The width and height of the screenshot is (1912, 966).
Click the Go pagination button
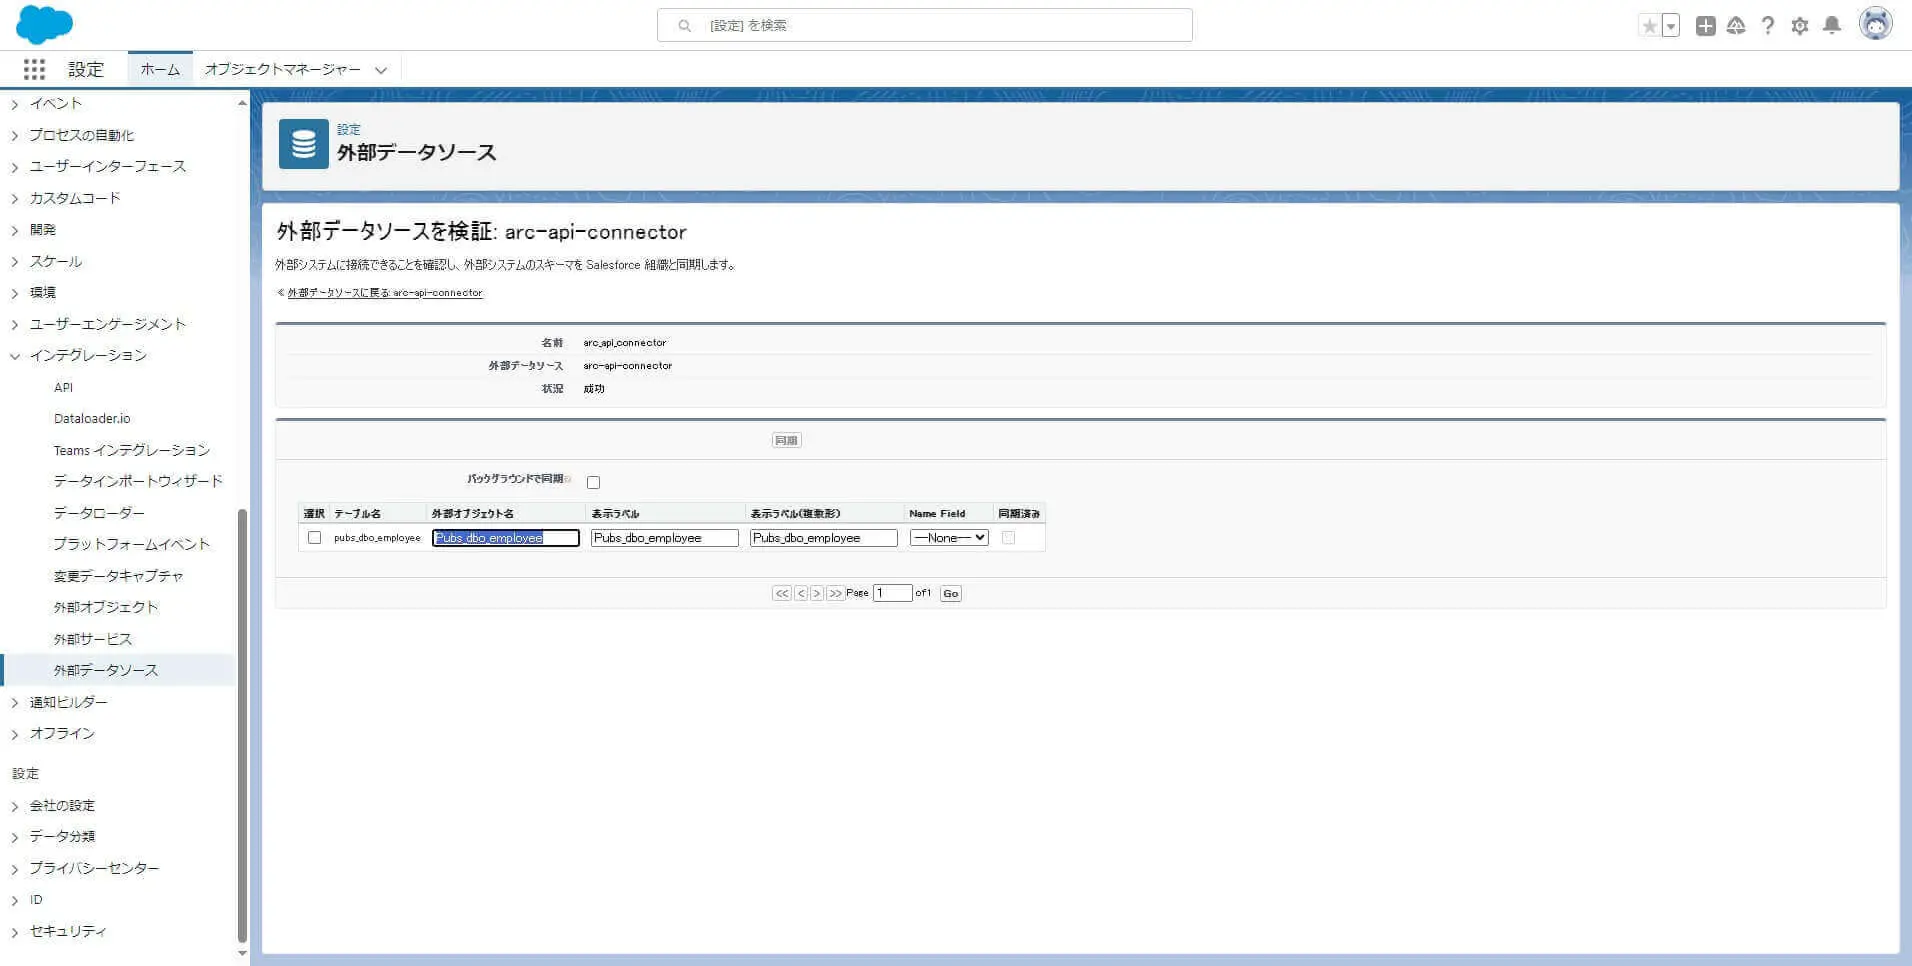[951, 593]
